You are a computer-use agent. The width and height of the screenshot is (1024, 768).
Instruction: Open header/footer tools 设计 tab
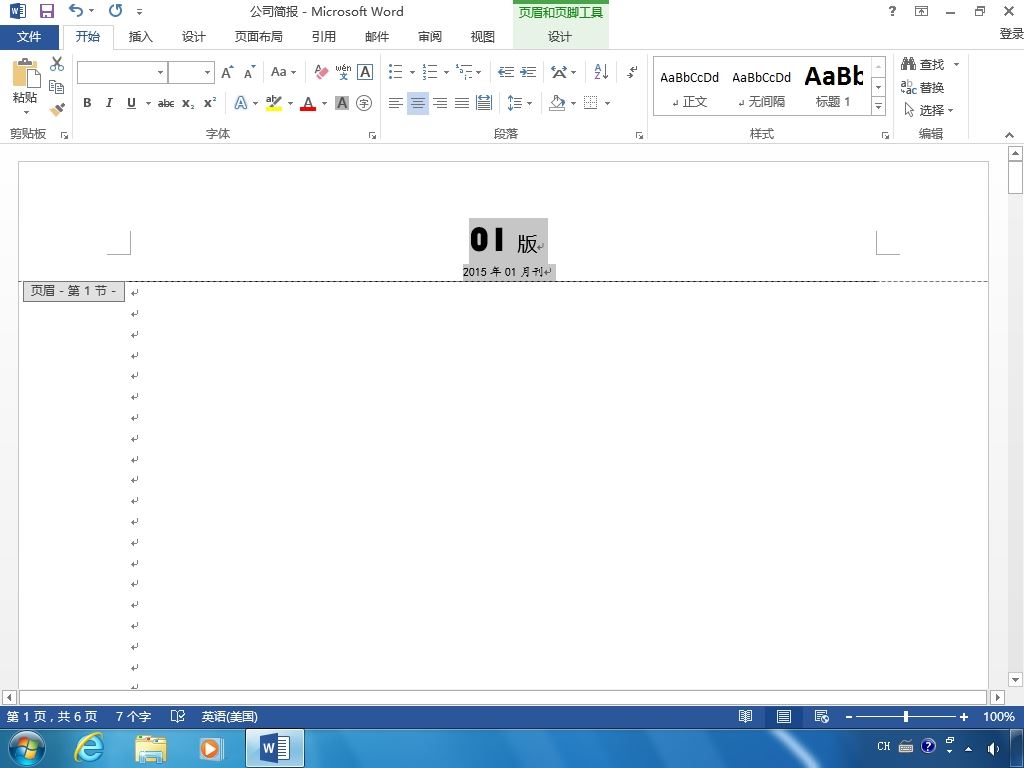560,37
